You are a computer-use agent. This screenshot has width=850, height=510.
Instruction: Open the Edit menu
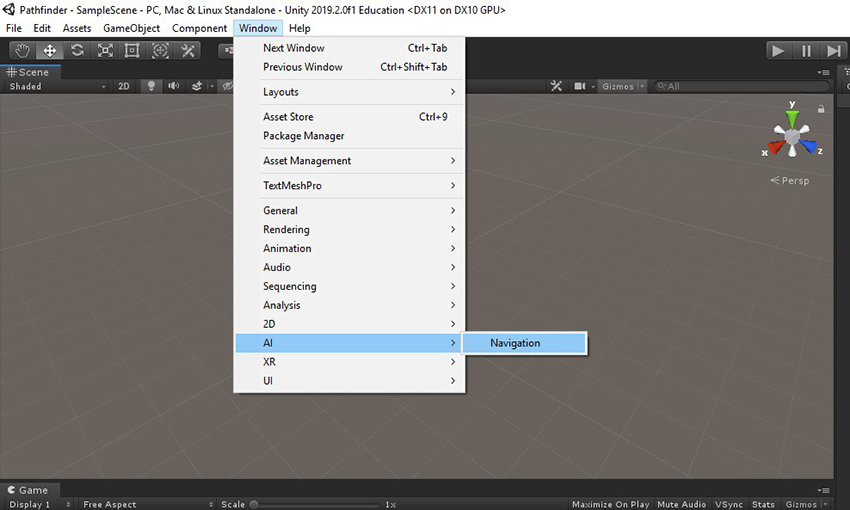coord(42,28)
